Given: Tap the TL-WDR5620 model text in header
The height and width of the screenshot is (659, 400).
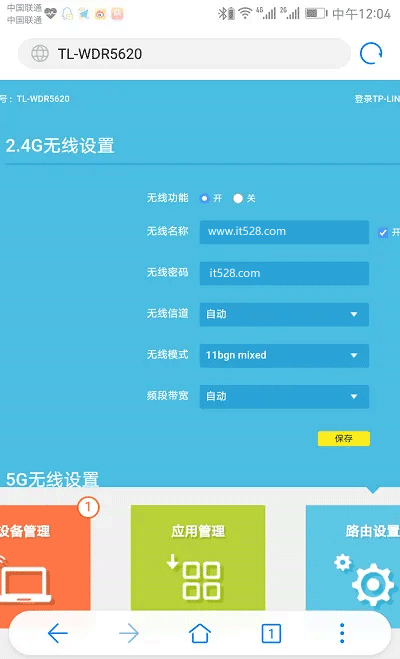Looking at the screenshot, I should [43, 99].
